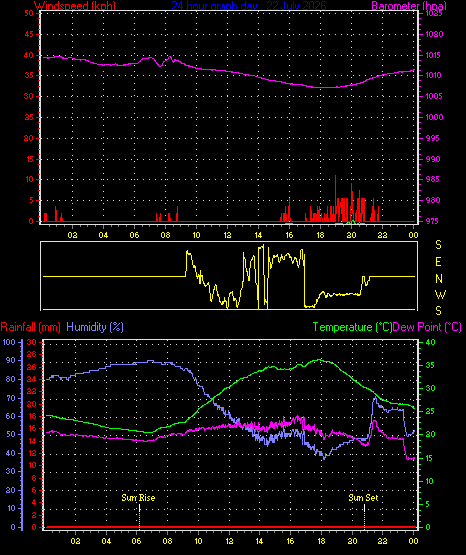Click the N wind direction label
This screenshot has height=555, width=466.
[439, 279]
